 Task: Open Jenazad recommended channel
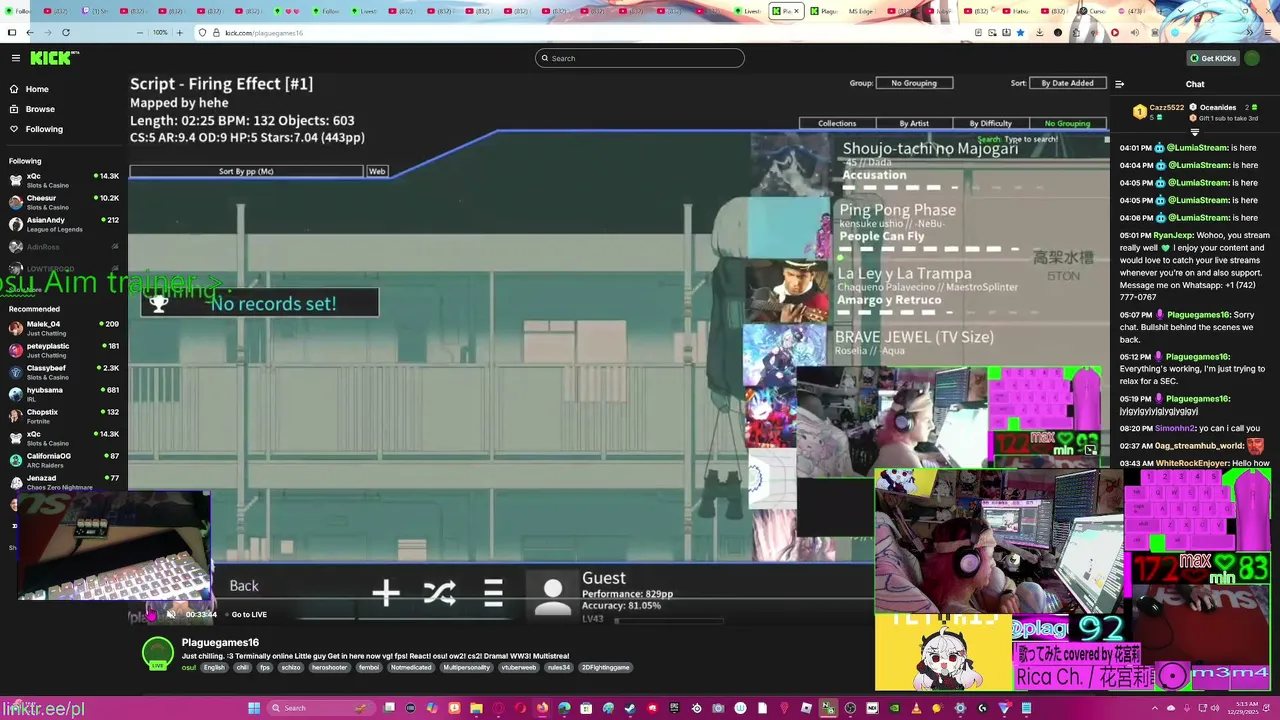(x=62, y=482)
